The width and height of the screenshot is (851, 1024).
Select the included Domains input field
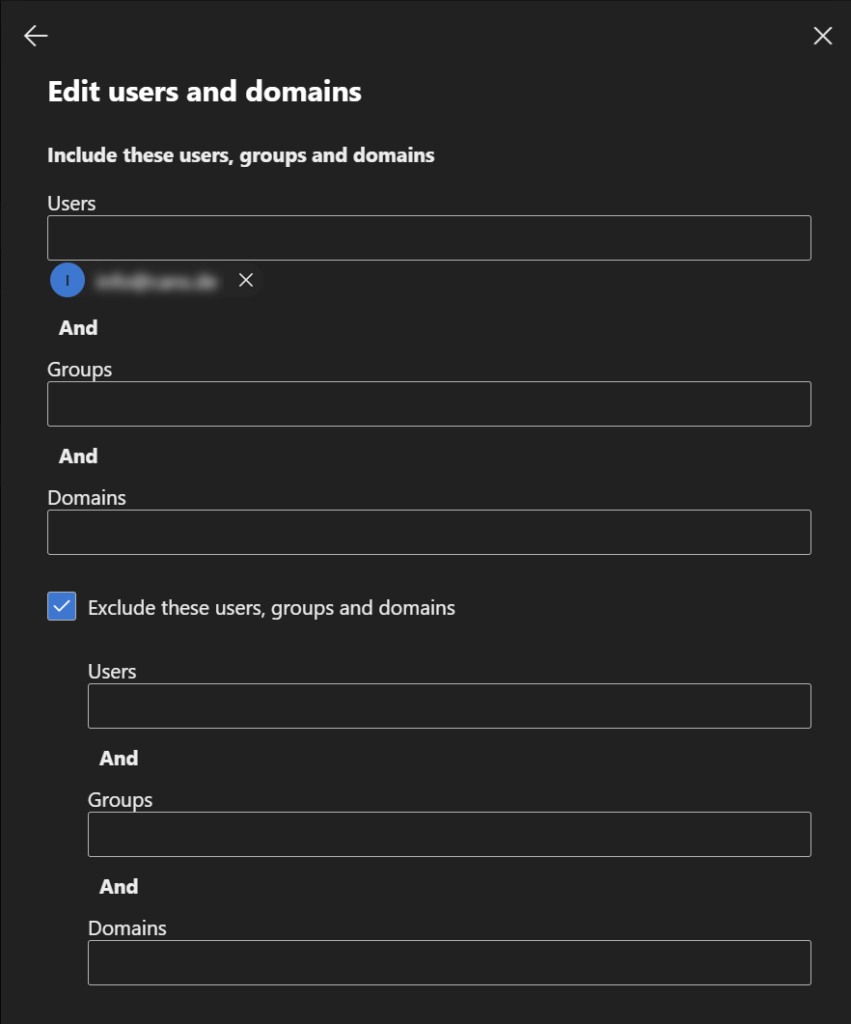click(x=428, y=532)
